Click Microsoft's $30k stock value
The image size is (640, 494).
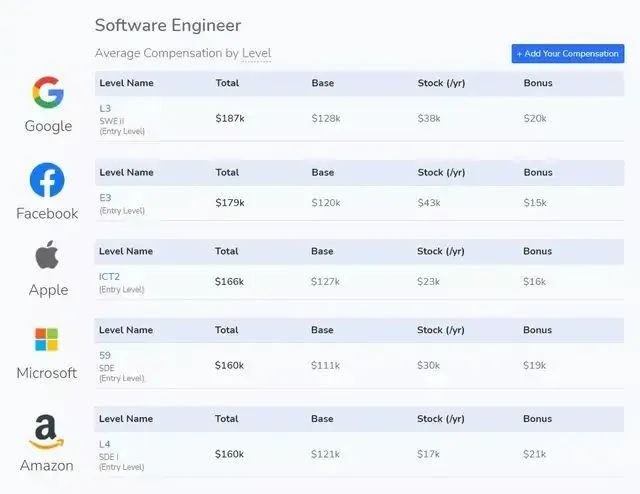[429, 365]
